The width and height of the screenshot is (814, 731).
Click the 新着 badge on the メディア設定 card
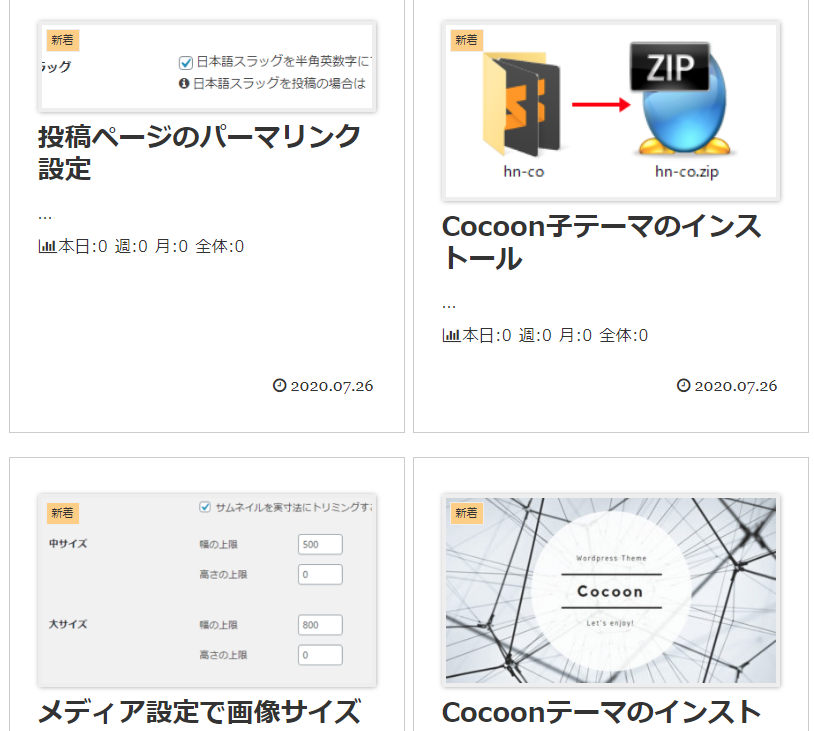pyautogui.click(x=62, y=513)
